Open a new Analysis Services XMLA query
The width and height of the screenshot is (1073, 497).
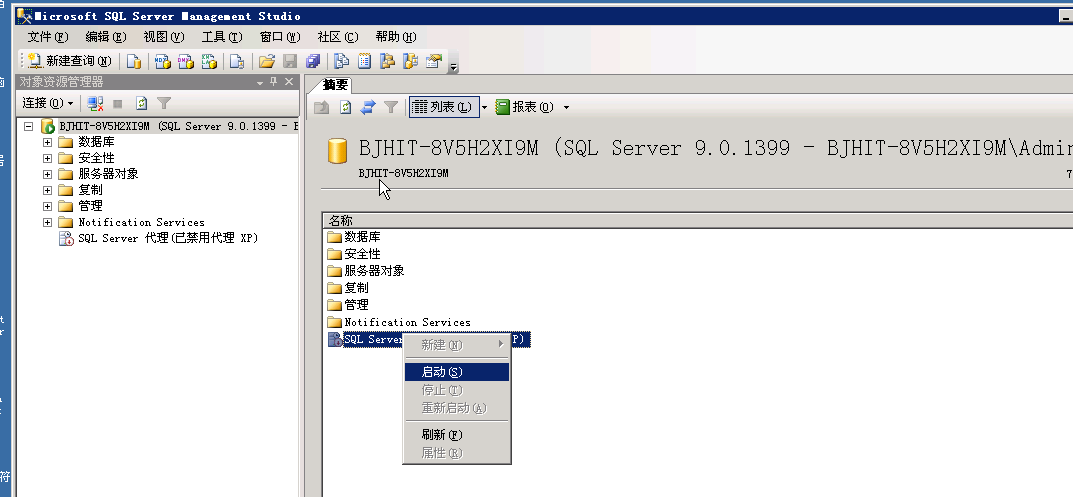coord(209,62)
